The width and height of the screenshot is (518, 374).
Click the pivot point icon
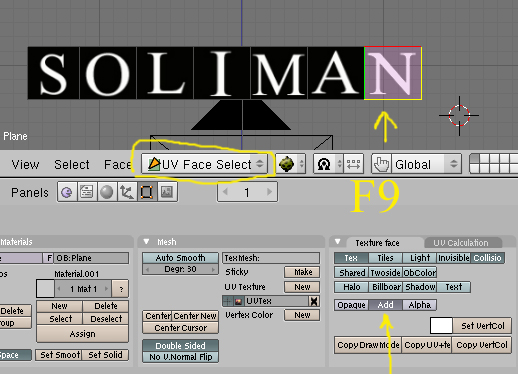[324, 164]
